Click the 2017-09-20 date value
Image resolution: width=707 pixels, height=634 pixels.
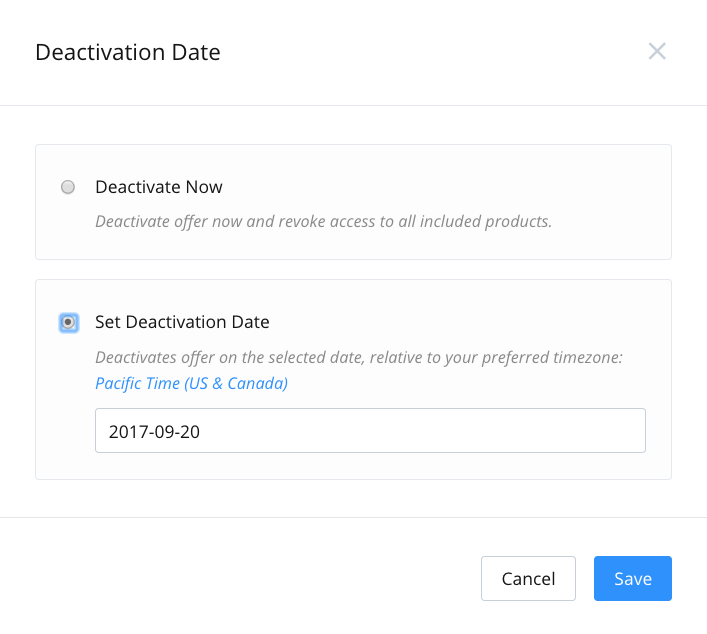pos(154,432)
